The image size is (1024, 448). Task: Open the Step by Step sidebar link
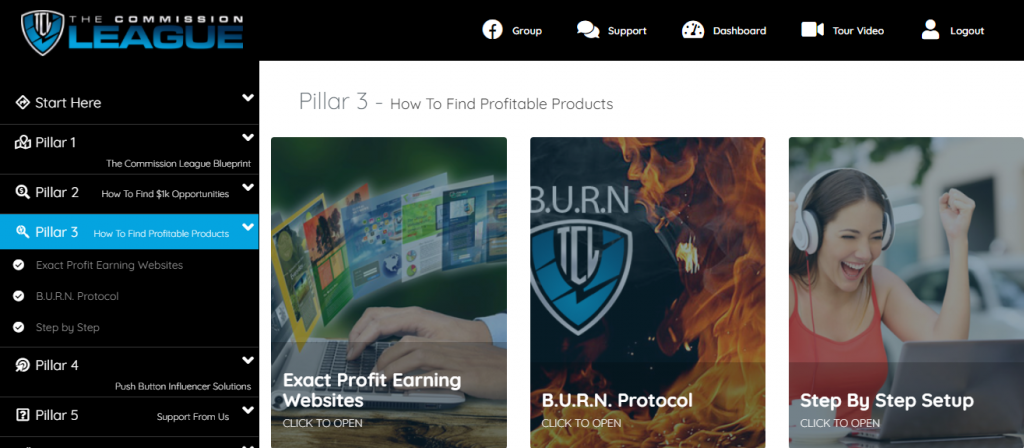click(67, 327)
